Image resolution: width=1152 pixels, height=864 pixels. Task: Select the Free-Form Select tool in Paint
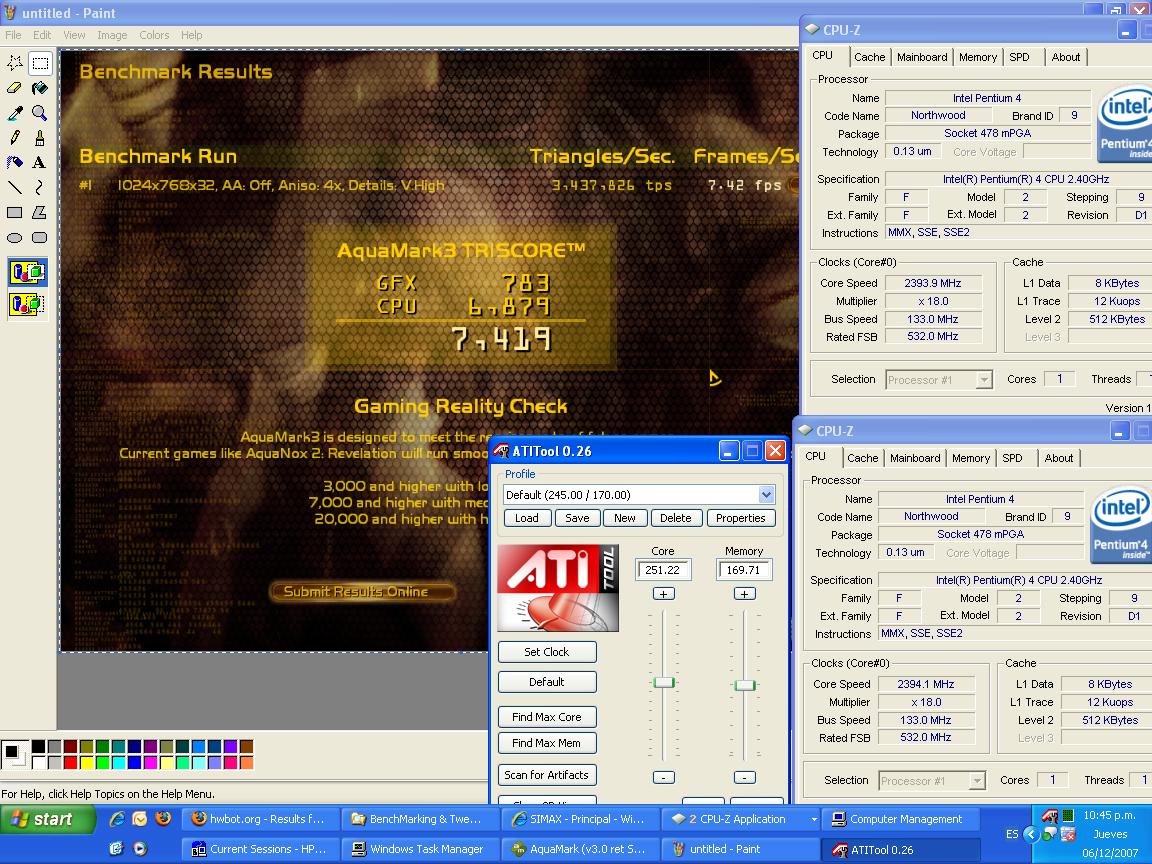pos(15,63)
